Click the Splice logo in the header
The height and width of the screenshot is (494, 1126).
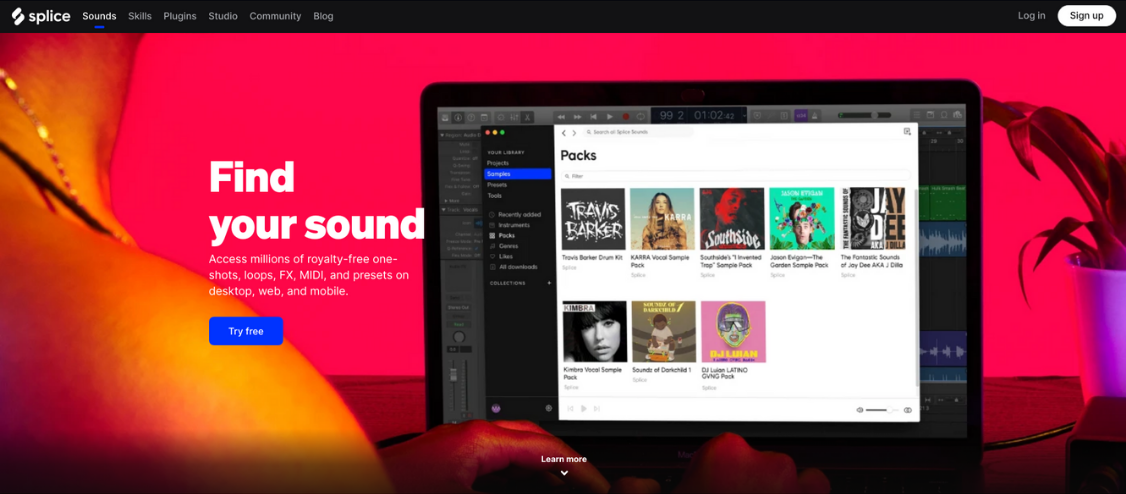(x=41, y=16)
